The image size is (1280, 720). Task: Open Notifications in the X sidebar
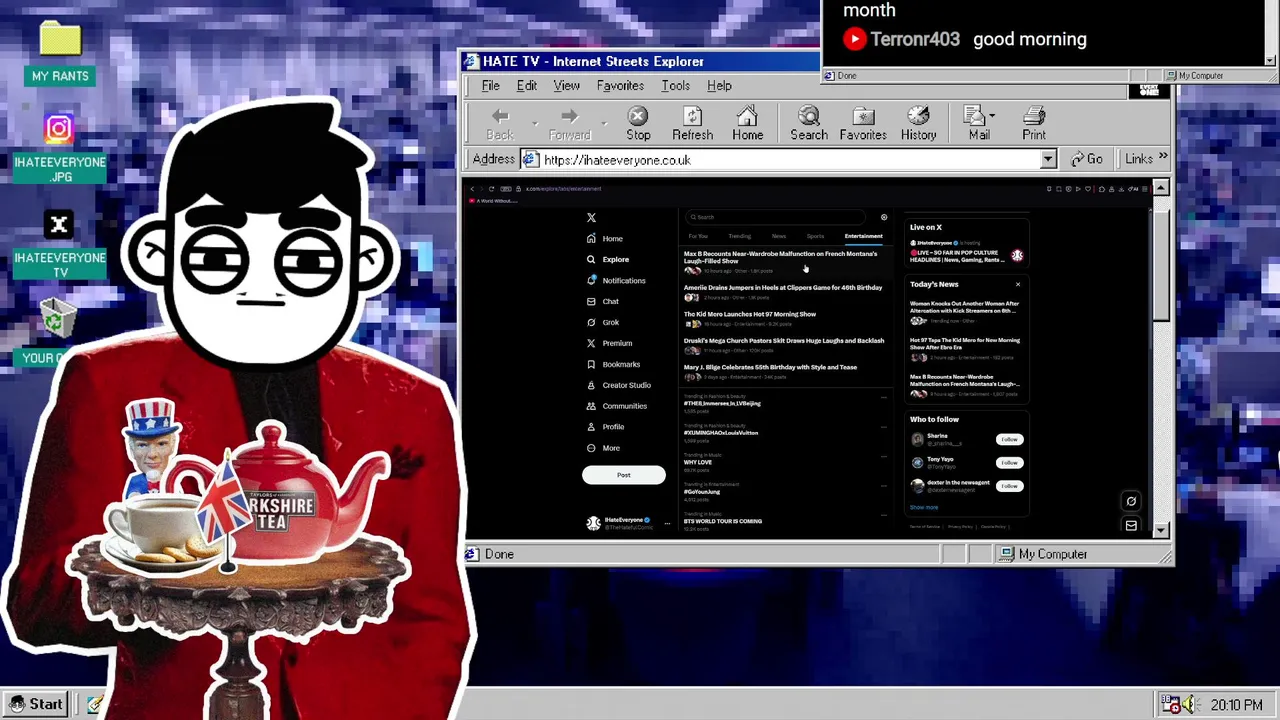tap(615, 280)
